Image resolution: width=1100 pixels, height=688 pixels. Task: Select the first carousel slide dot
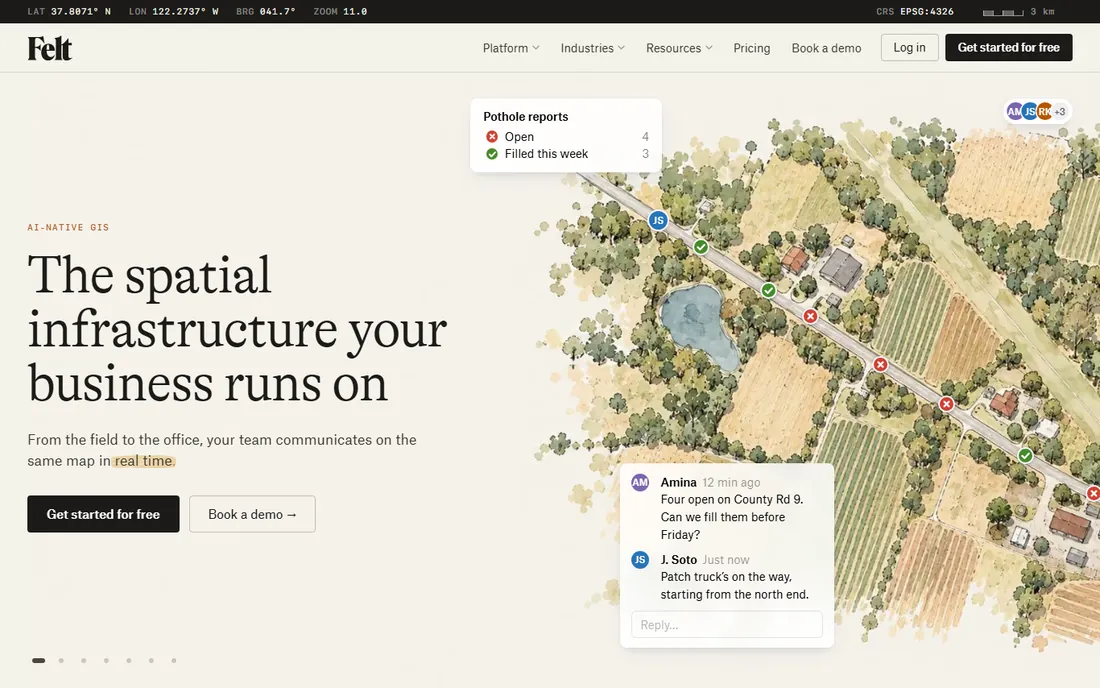(39, 660)
